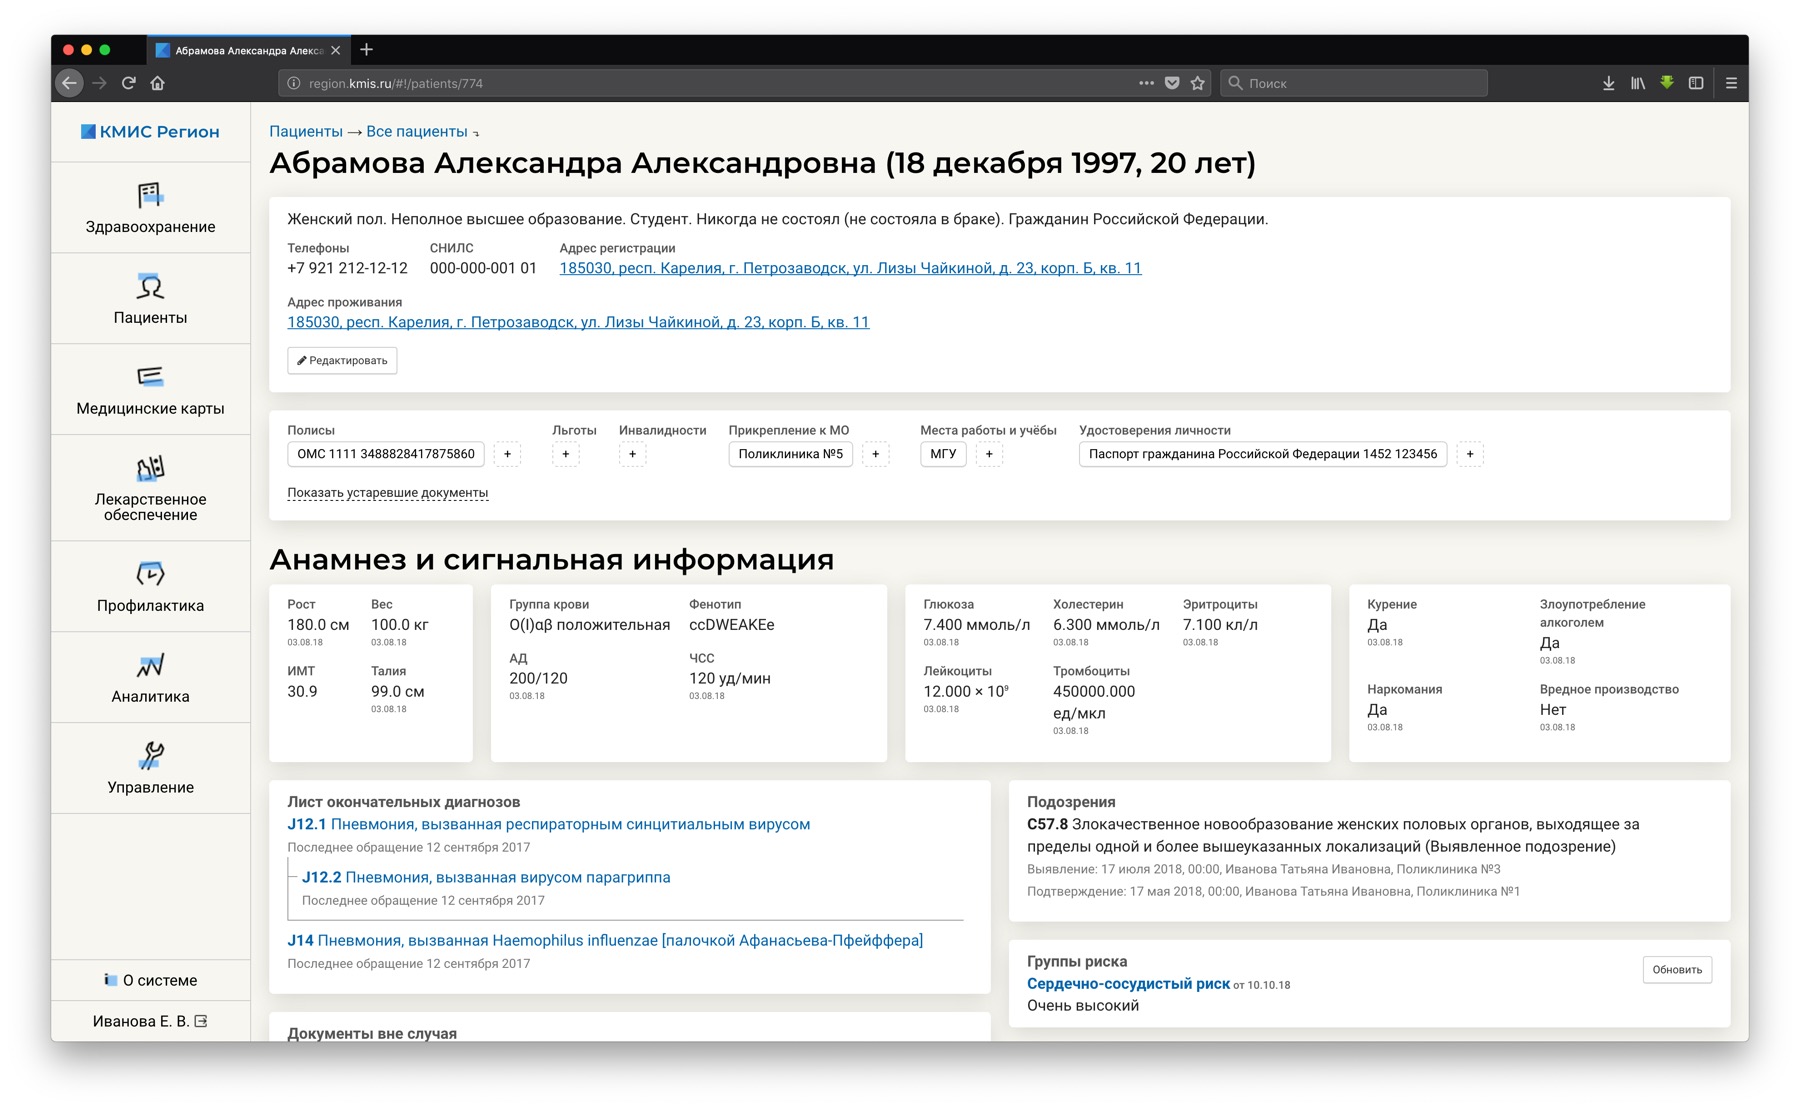1800x1109 pixels.
Task: Open diagnosis J14 Haemophilus influenzae link
Action: point(605,940)
